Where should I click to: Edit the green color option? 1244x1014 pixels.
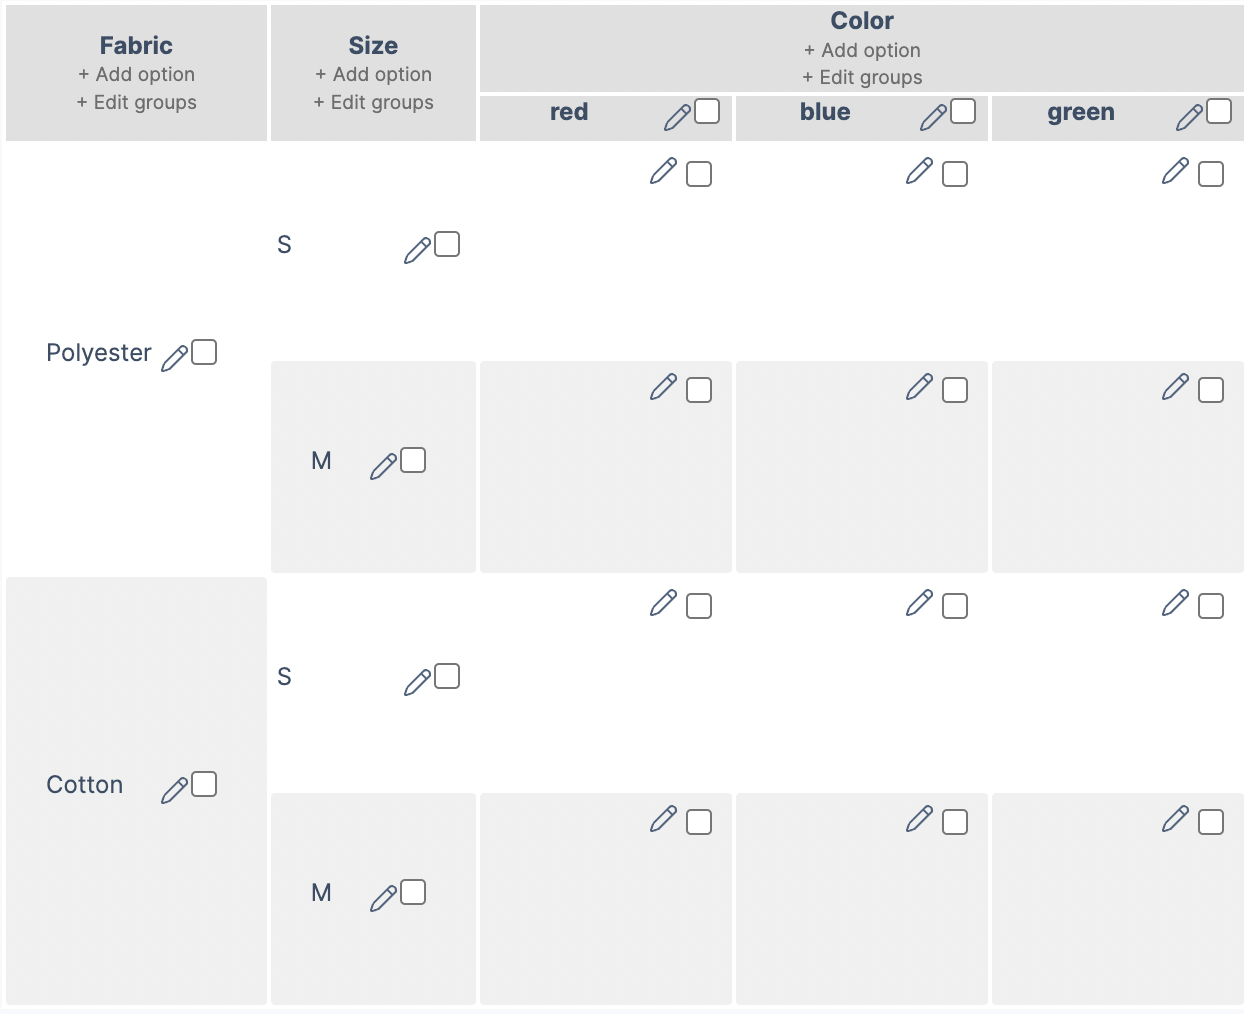1188,113
